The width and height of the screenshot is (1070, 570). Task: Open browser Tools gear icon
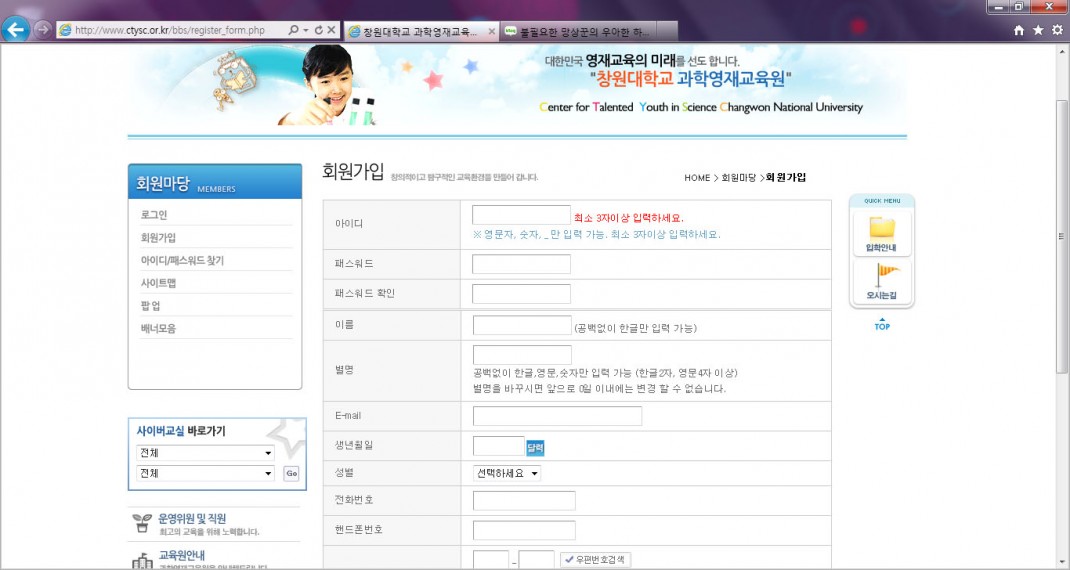tap(1056, 31)
